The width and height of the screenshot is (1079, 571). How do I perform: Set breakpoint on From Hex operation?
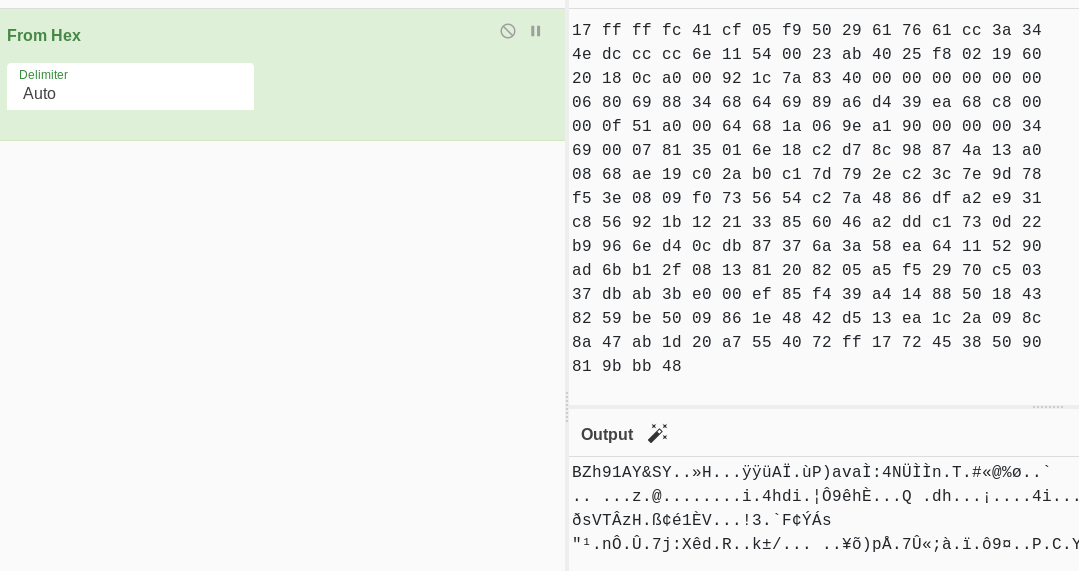pyautogui.click(x=536, y=31)
